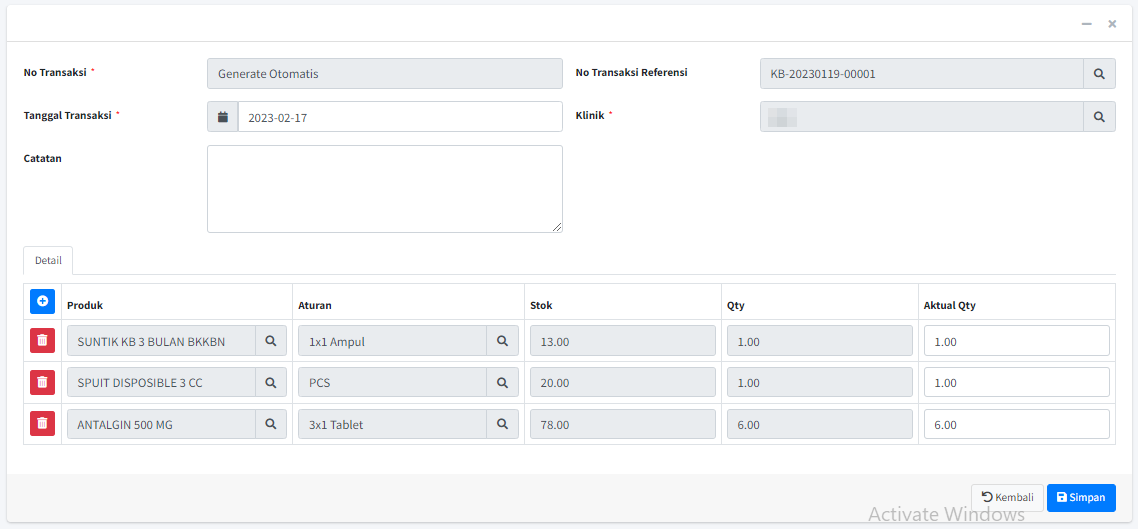The image size is (1138, 529).
Task: Open Aturan lookup for PCS row
Action: pos(502,382)
